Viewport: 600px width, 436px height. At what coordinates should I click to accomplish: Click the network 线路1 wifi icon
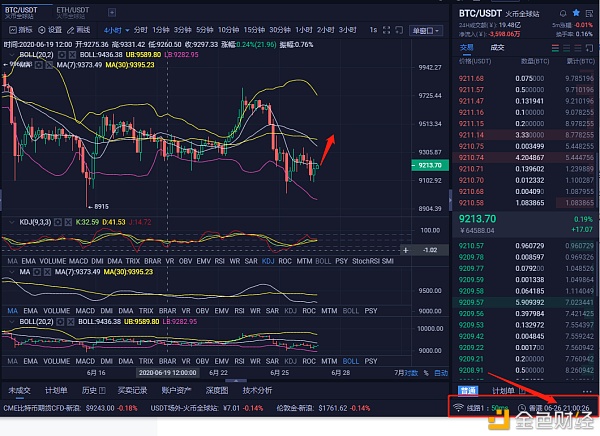pyautogui.click(x=458, y=408)
